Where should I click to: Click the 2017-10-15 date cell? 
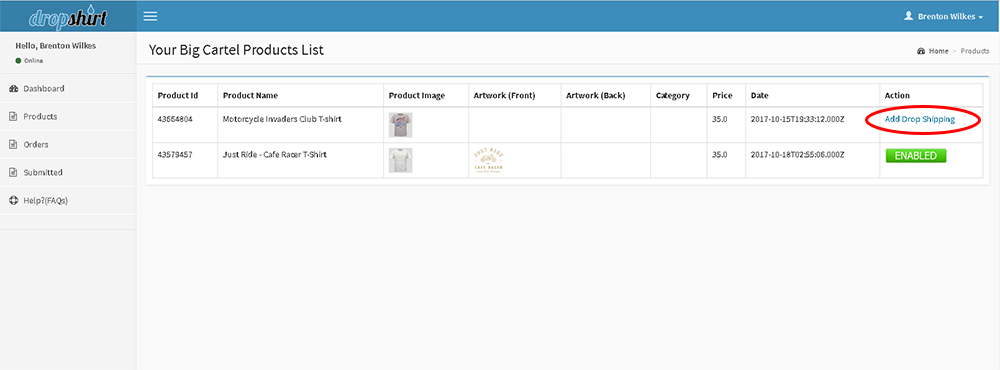[x=798, y=119]
